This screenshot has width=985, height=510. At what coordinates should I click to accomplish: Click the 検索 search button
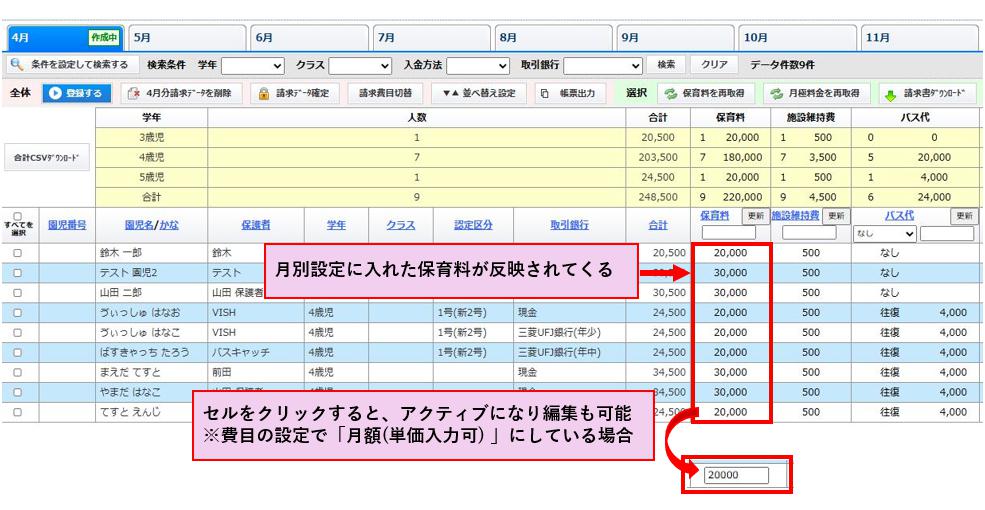665,65
